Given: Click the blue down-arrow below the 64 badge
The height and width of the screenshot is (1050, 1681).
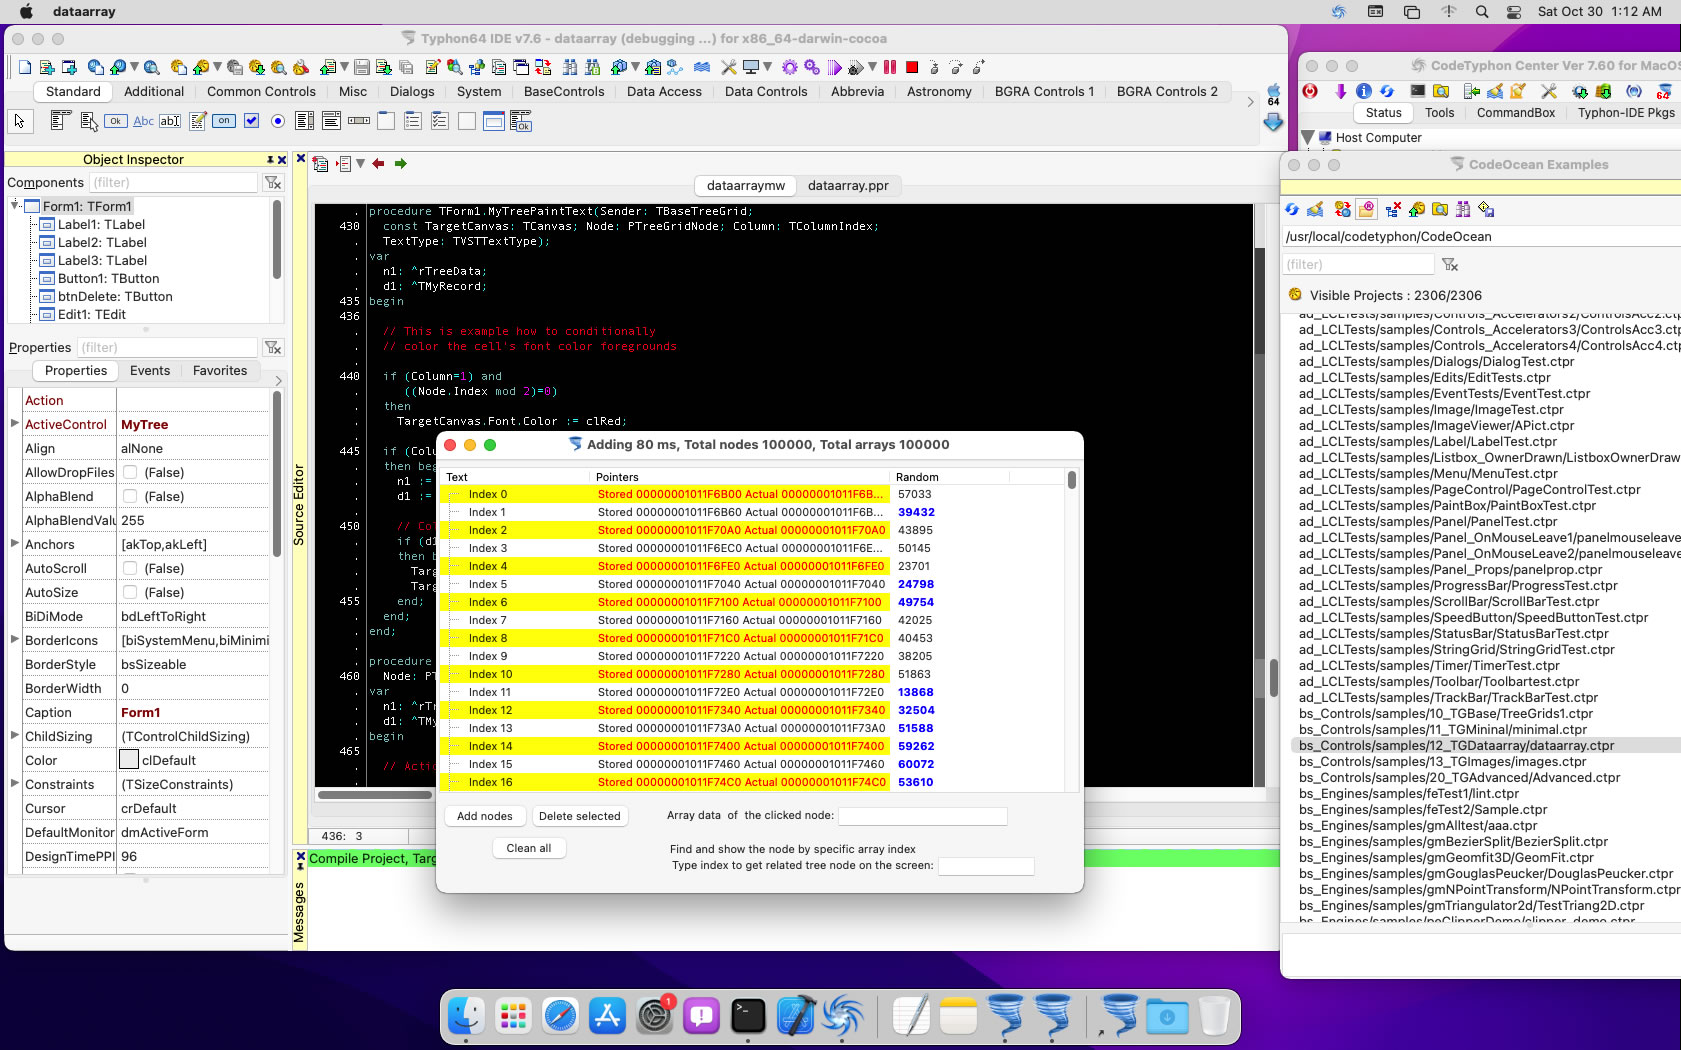Looking at the screenshot, I should coord(1273,122).
